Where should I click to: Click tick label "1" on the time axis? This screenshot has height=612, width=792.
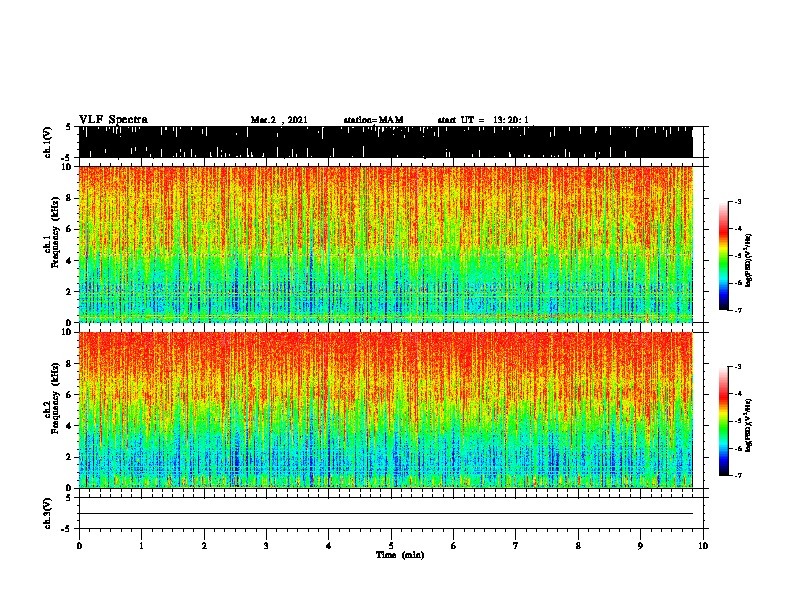pyautogui.click(x=141, y=546)
